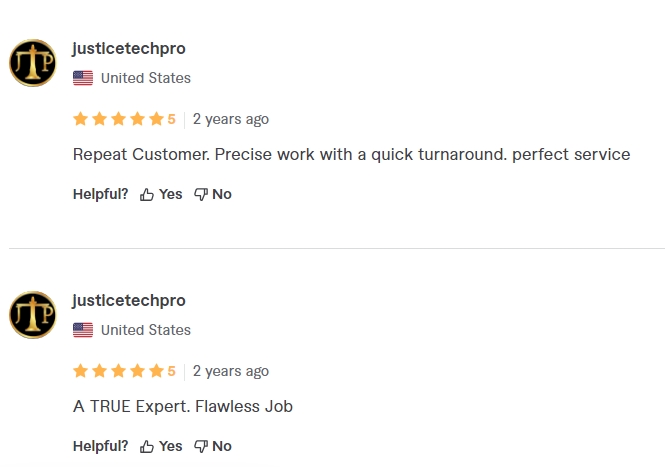Click US flag icon in the Flawless Job review
The width and height of the screenshot is (665, 467).
pyautogui.click(x=83, y=330)
